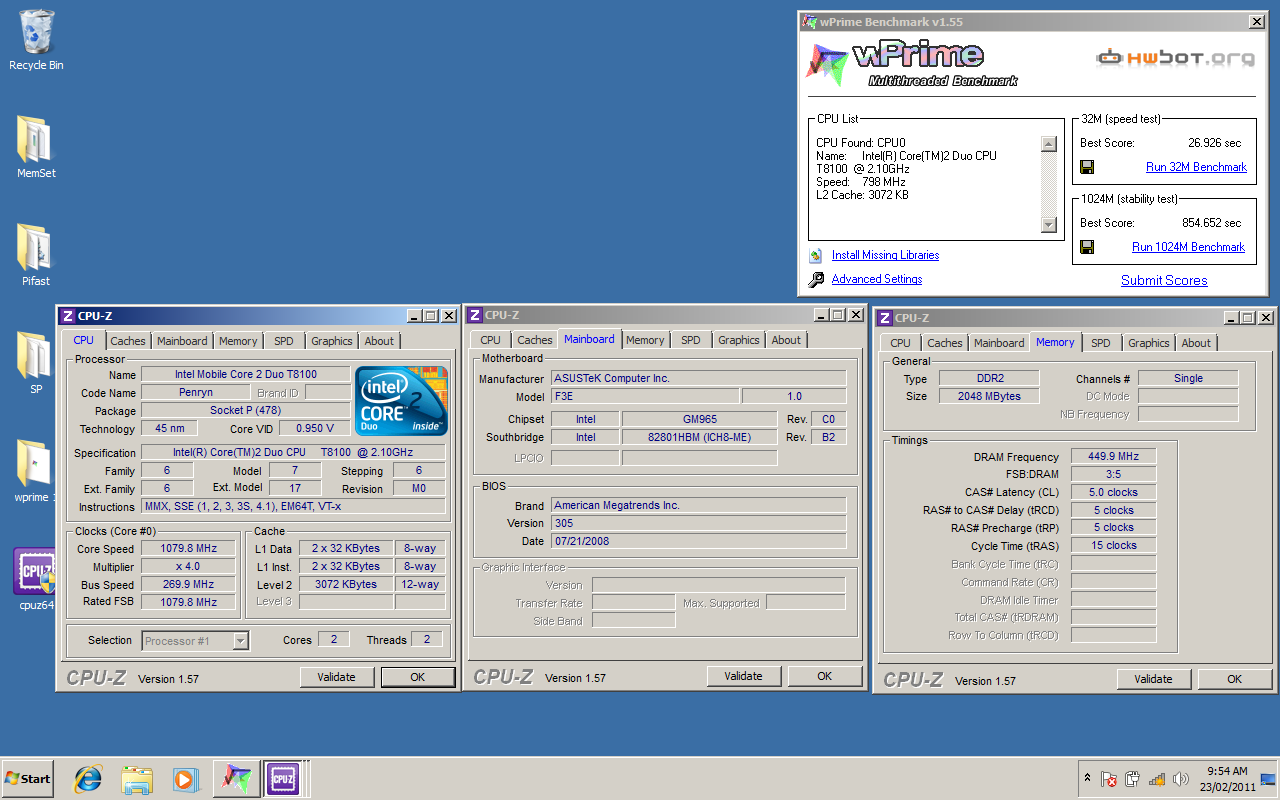Click the 32M benchmark save floppy icon
The height and width of the screenshot is (800, 1280).
coord(1087,167)
